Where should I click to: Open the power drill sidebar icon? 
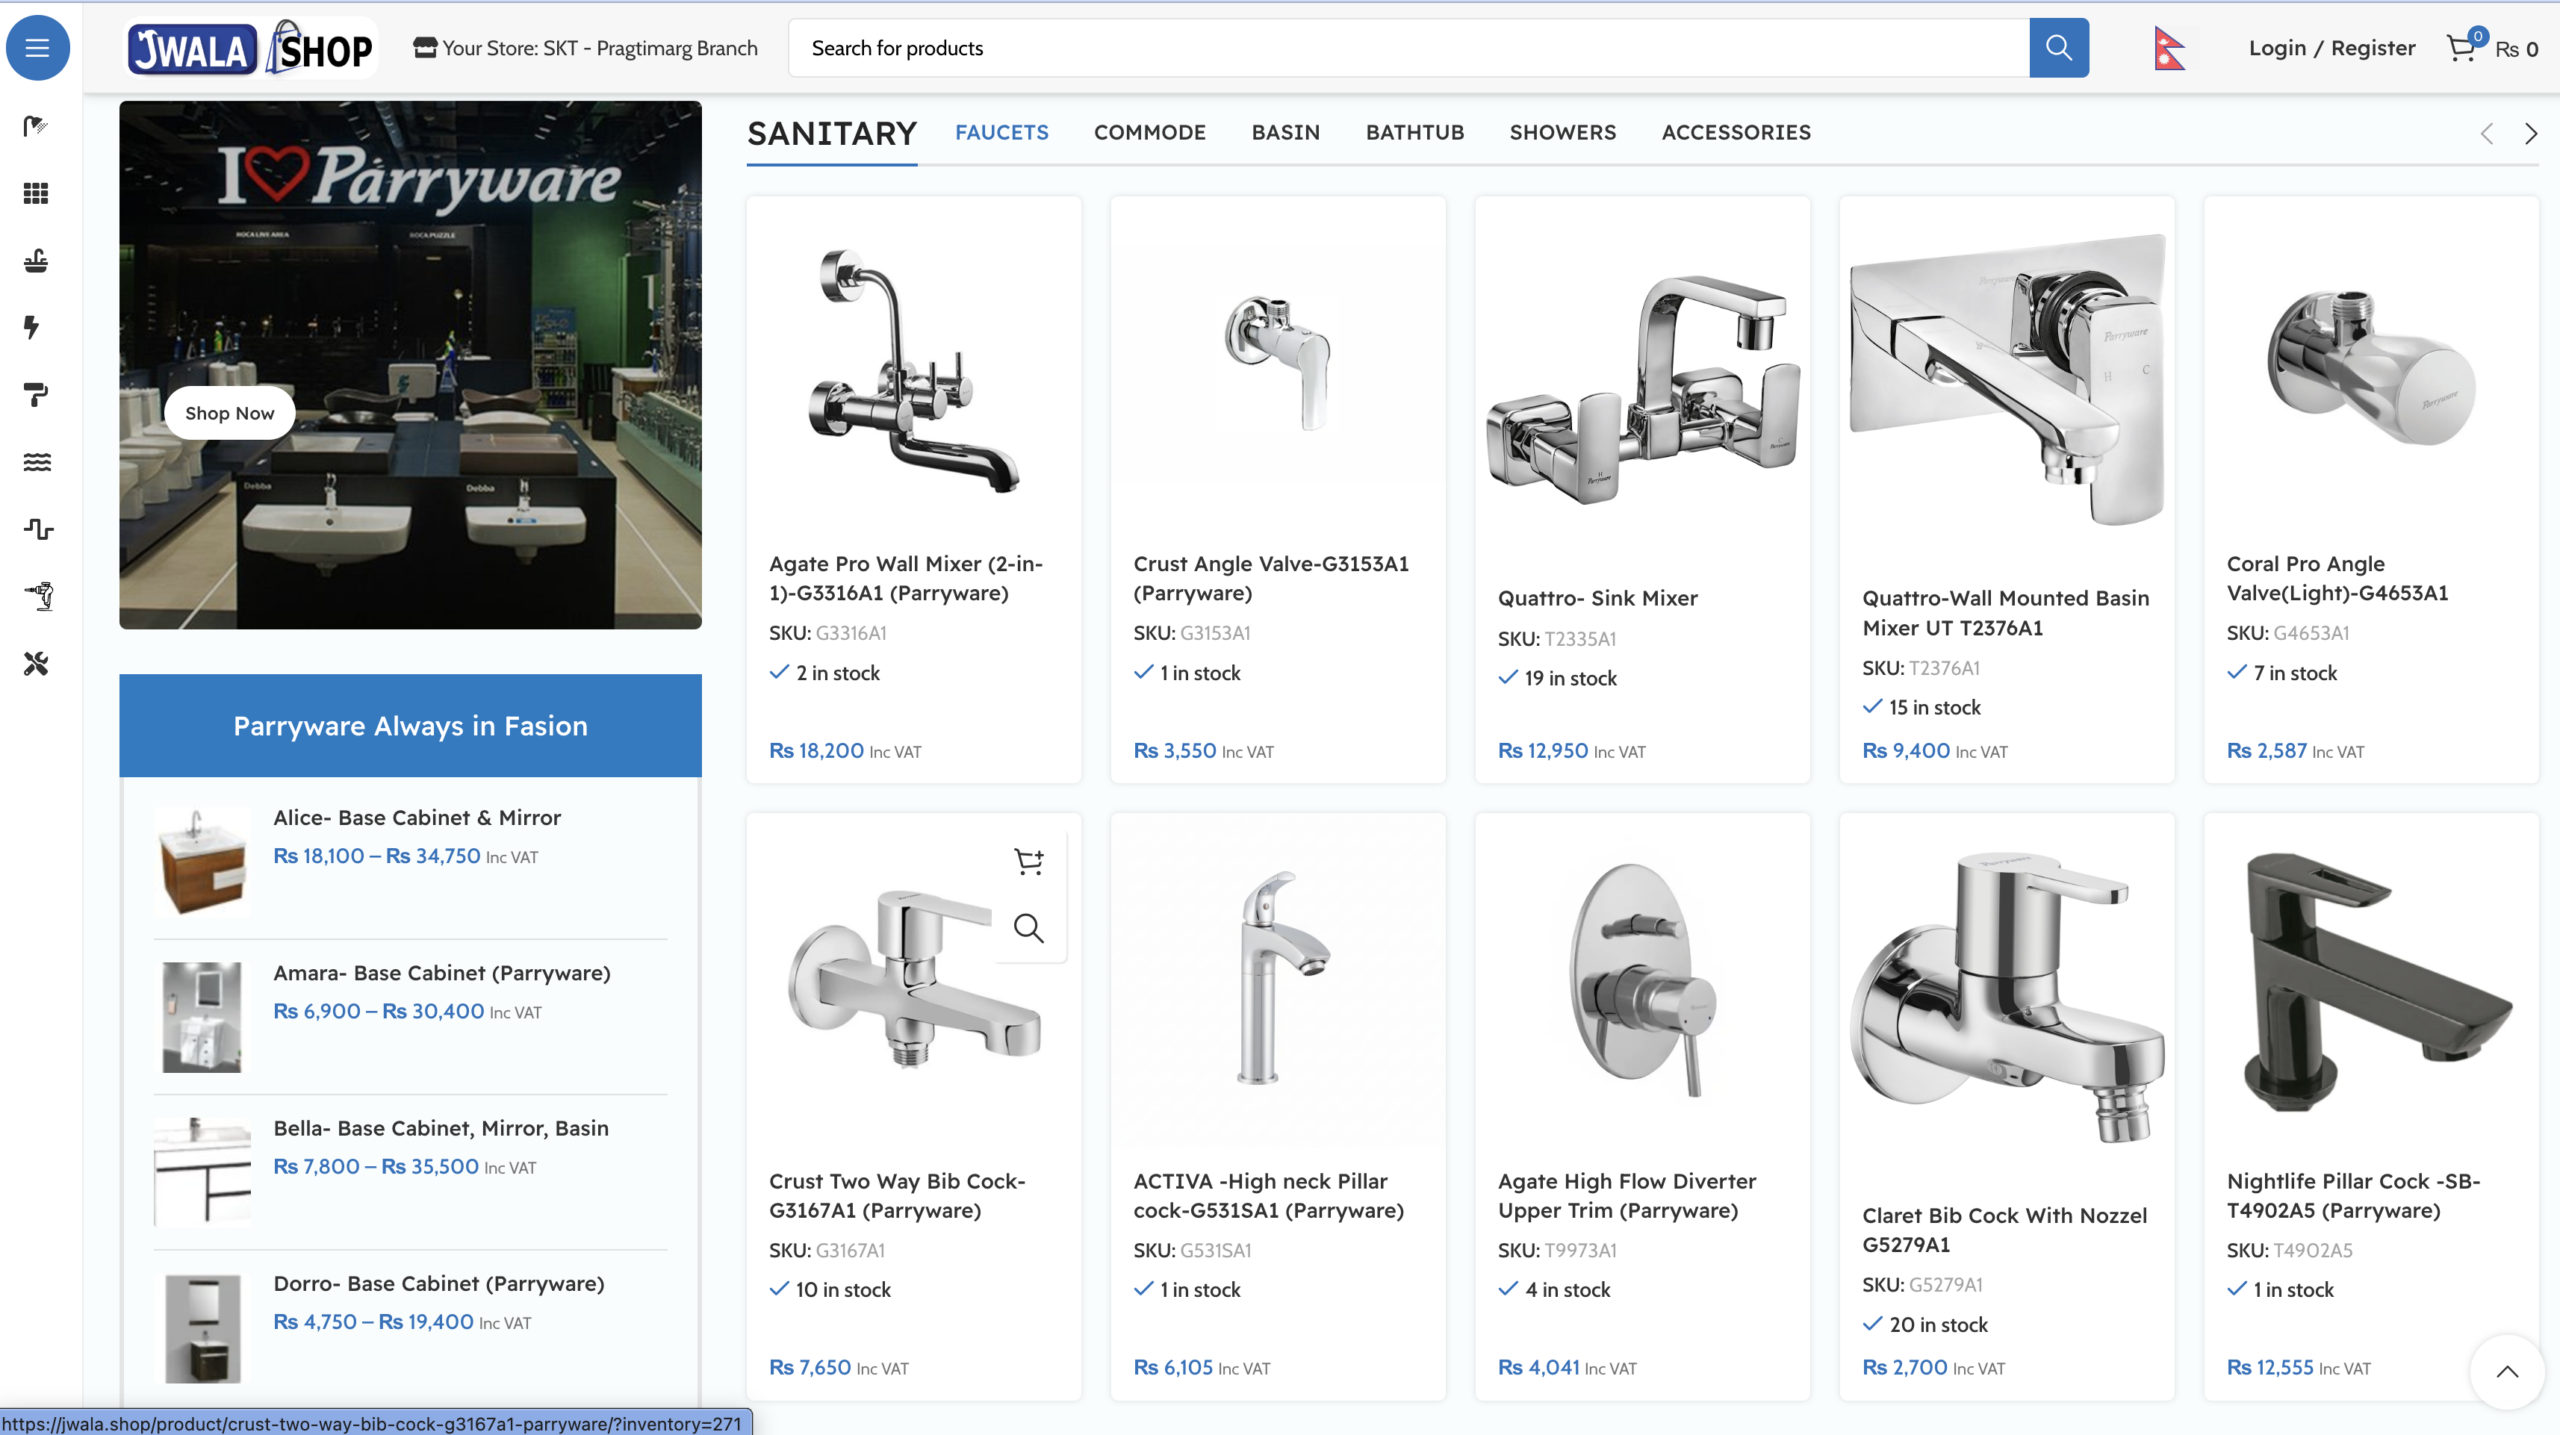click(x=39, y=596)
